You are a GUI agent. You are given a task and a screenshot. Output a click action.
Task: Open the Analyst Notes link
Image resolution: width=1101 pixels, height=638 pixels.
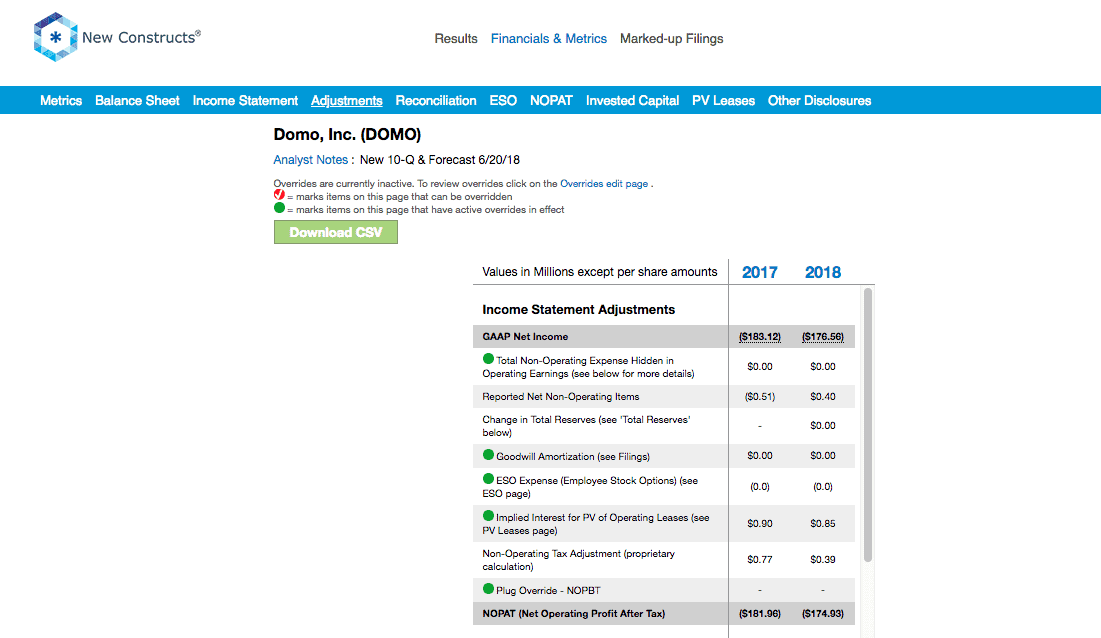point(310,159)
